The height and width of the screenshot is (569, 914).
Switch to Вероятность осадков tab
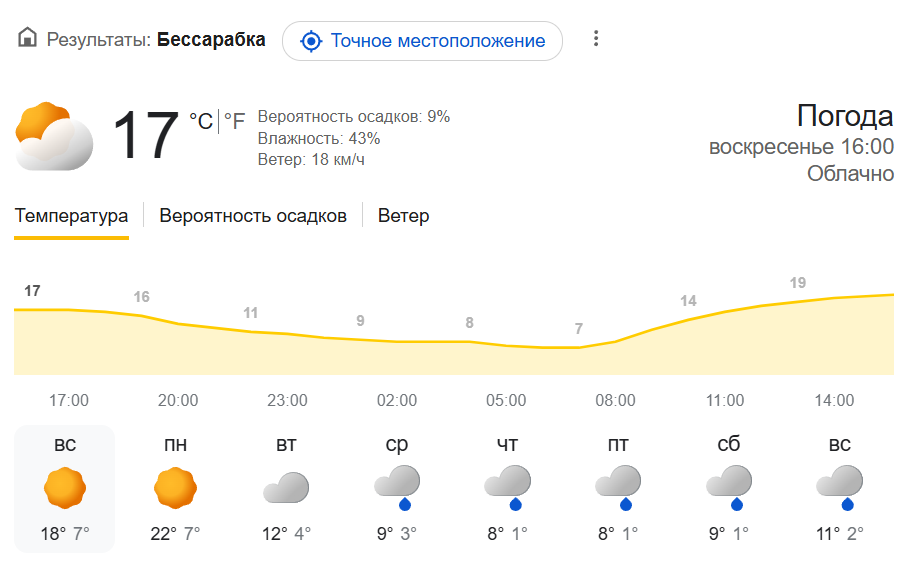(253, 216)
